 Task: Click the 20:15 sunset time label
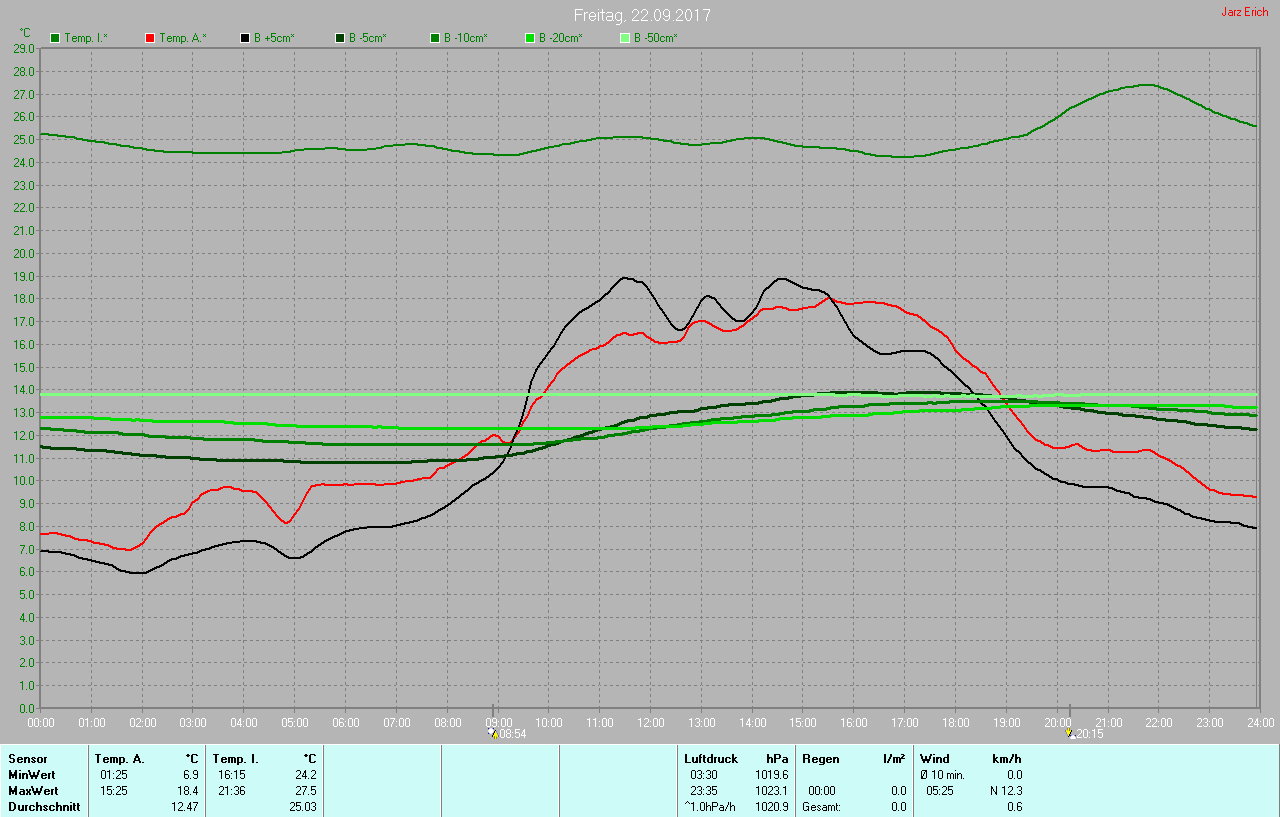coord(1090,734)
